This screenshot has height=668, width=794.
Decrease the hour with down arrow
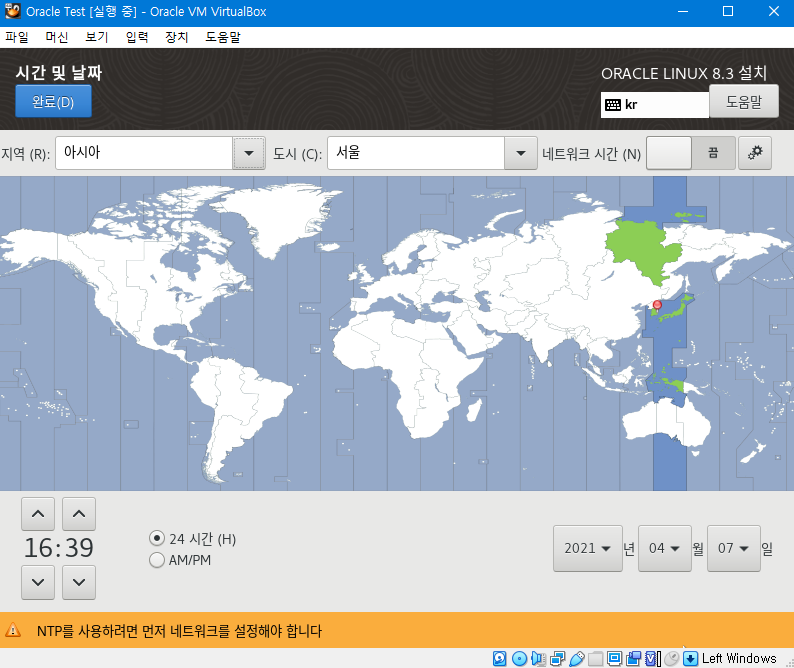point(38,582)
